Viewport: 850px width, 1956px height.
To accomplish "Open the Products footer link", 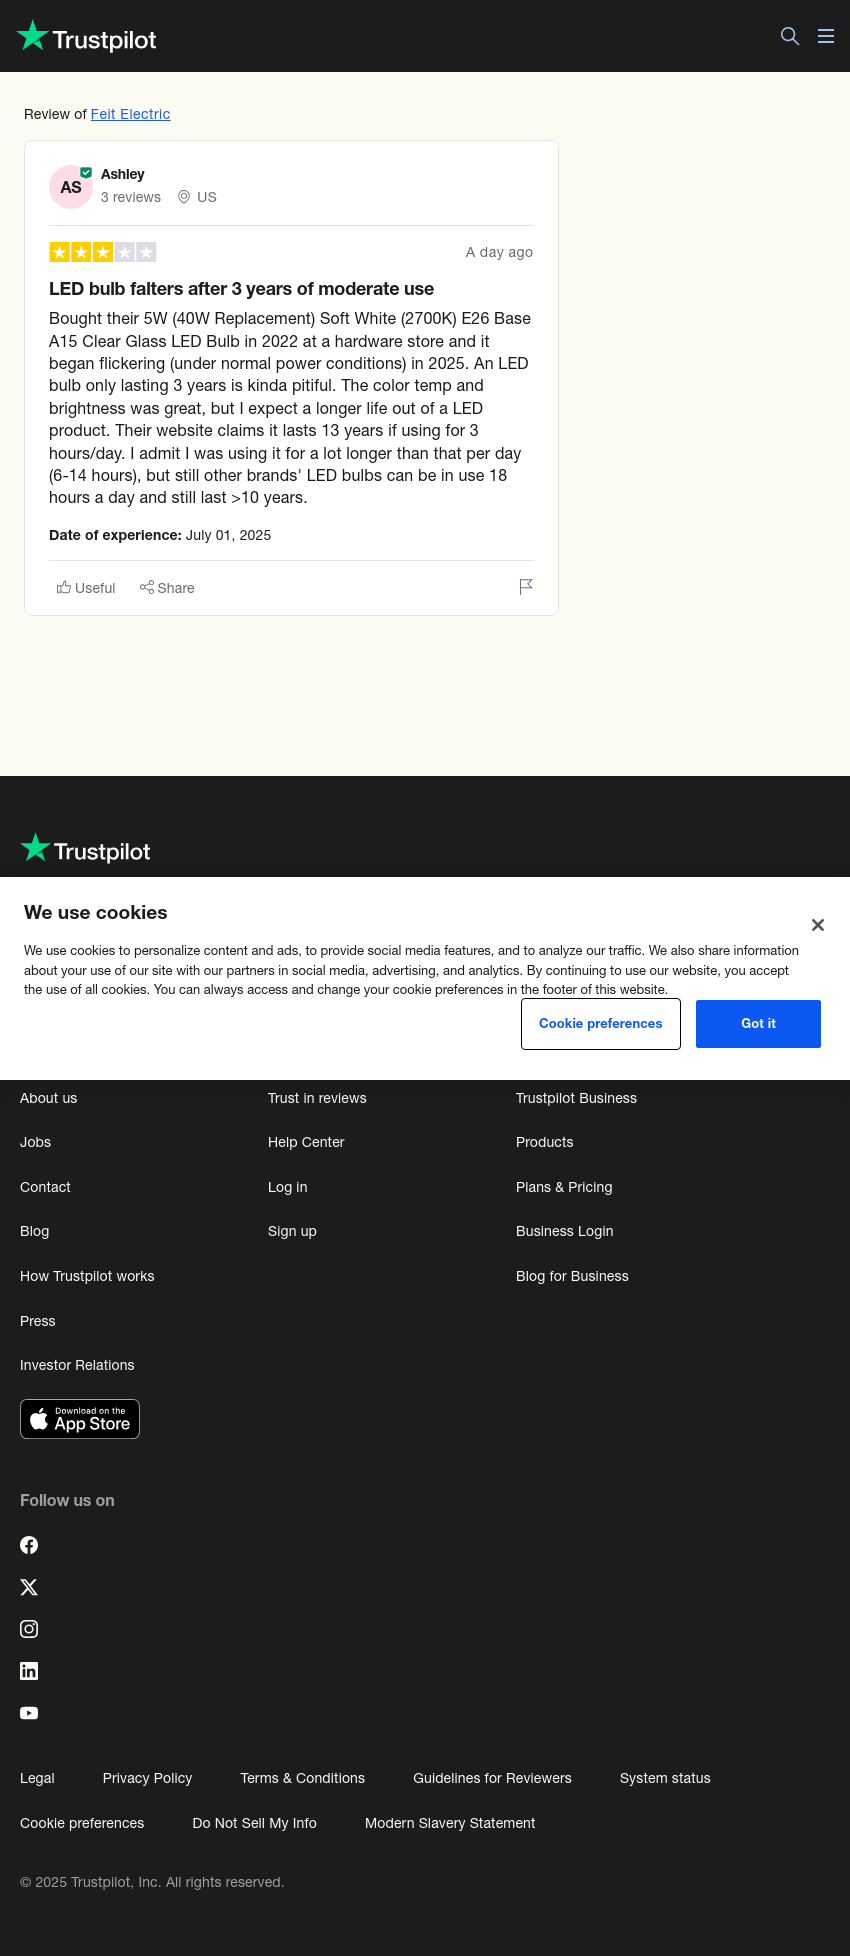I will click(545, 1142).
